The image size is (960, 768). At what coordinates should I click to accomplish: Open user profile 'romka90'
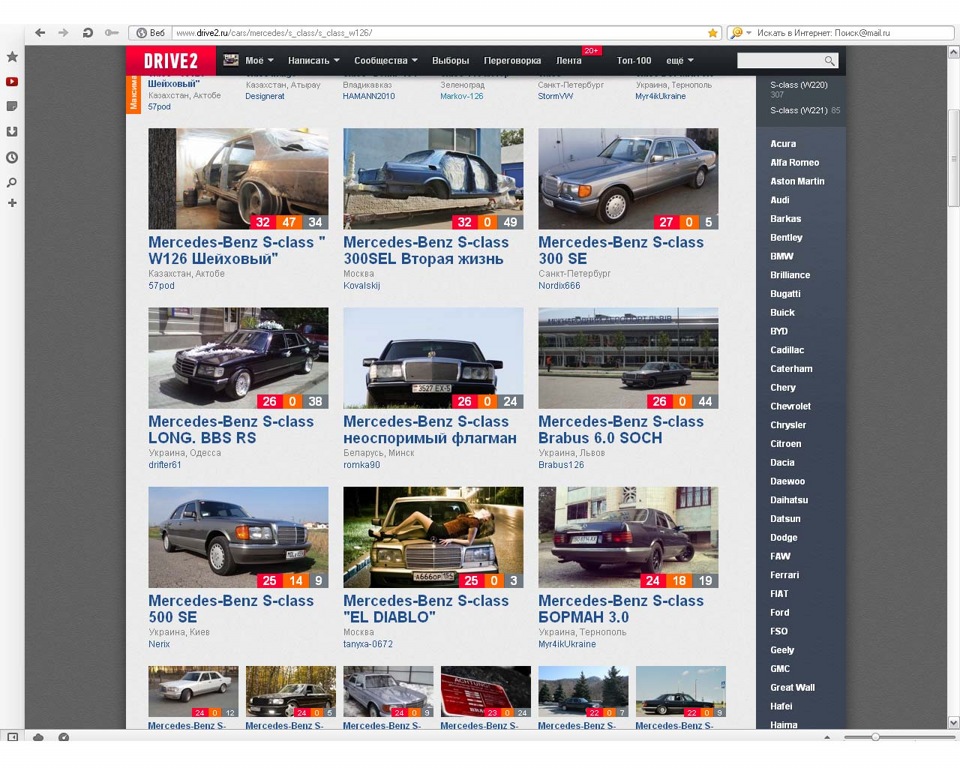tap(361, 465)
